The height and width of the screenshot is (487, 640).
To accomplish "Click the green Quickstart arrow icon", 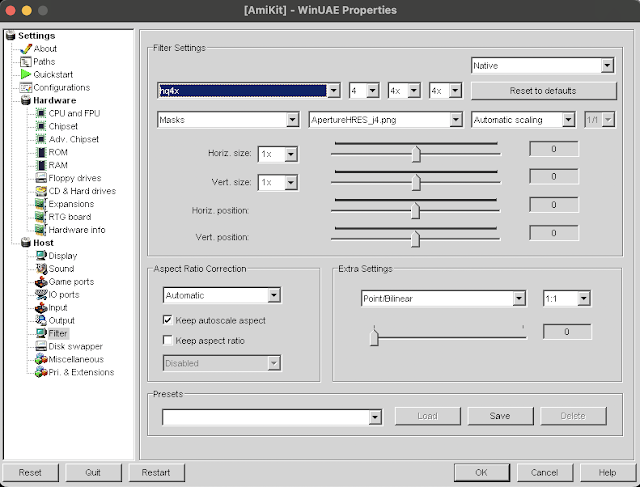I will click(x=25, y=74).
